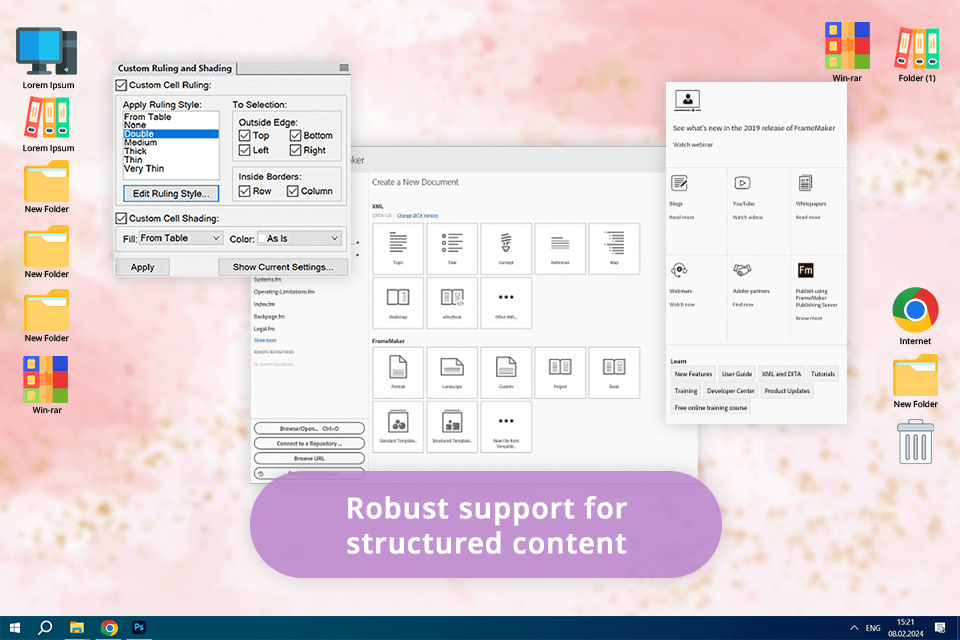Uncheck the Bottom outside edge
960x640 pixels.
tap(295, 135)
